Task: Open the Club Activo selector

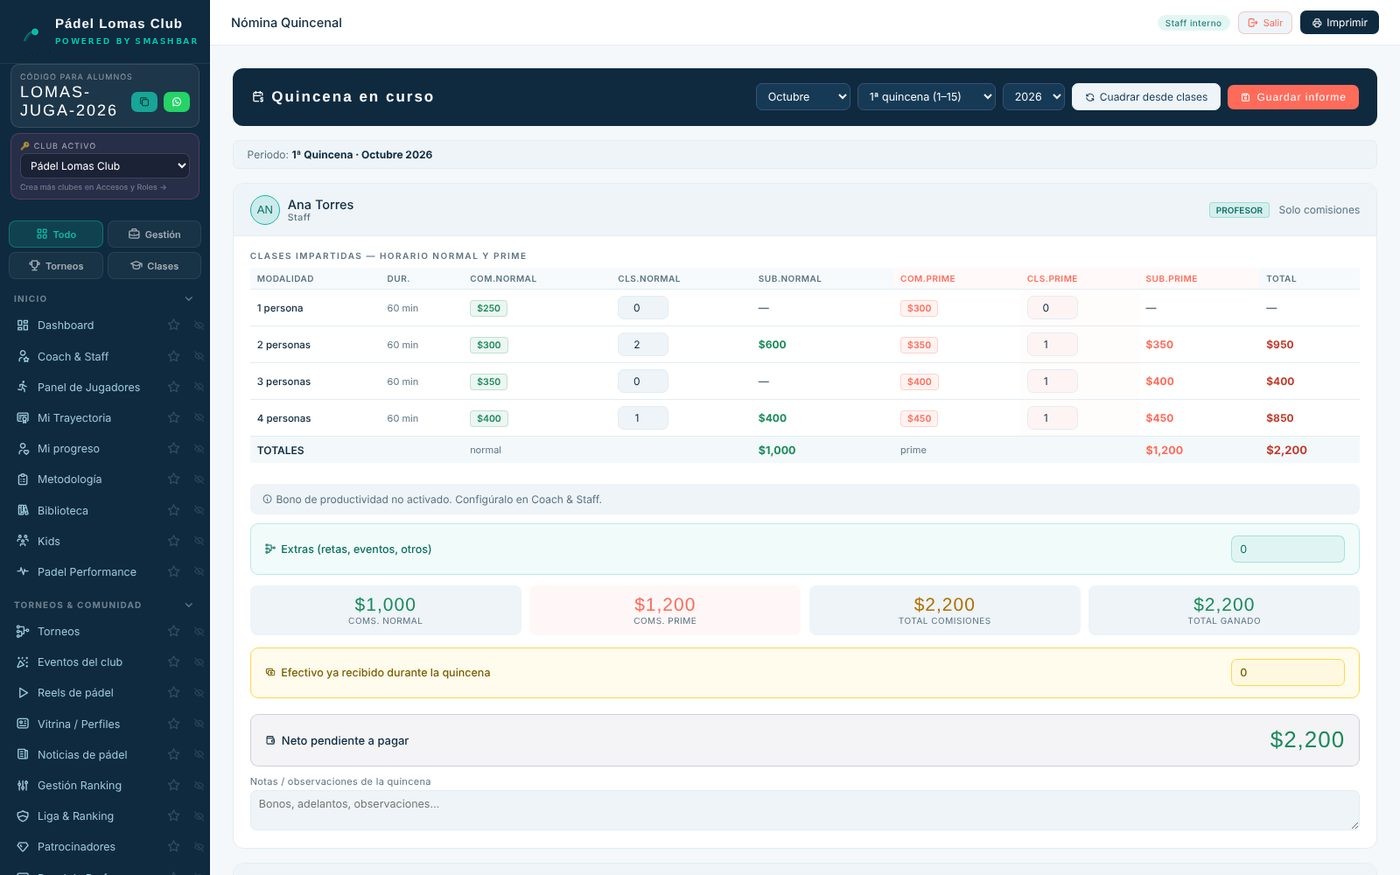Action: click(x=105, y=166)
